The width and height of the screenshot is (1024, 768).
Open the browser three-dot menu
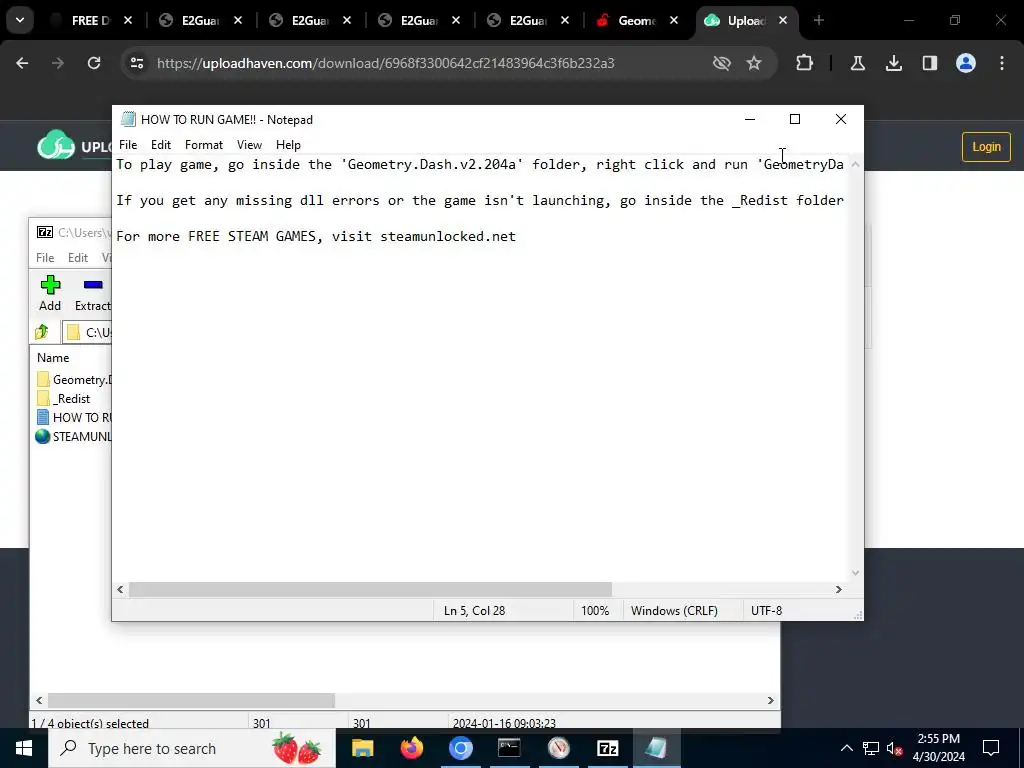(x=1002, y=63)
